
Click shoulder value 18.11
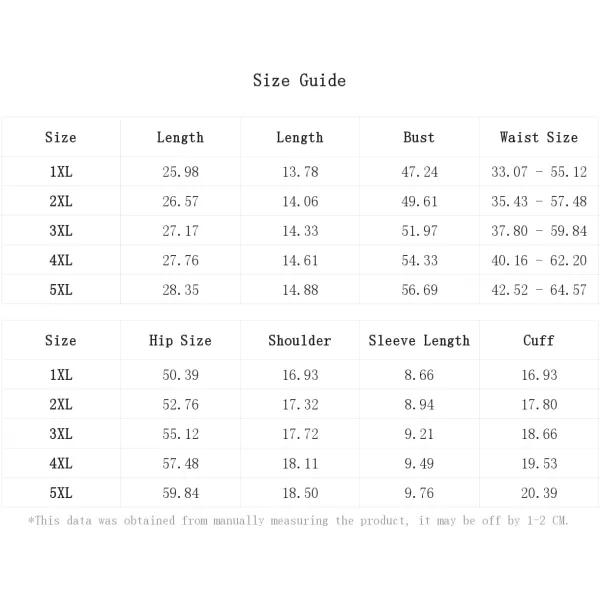click(300, 463)
